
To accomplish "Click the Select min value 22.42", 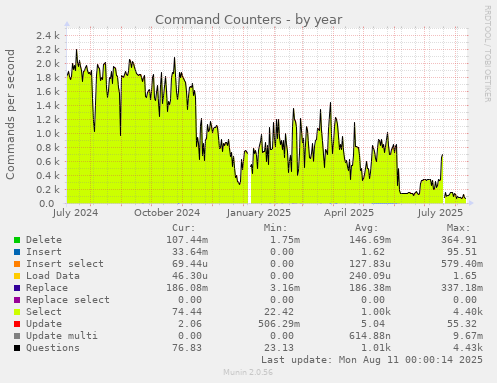I will (x=279, y=312).
